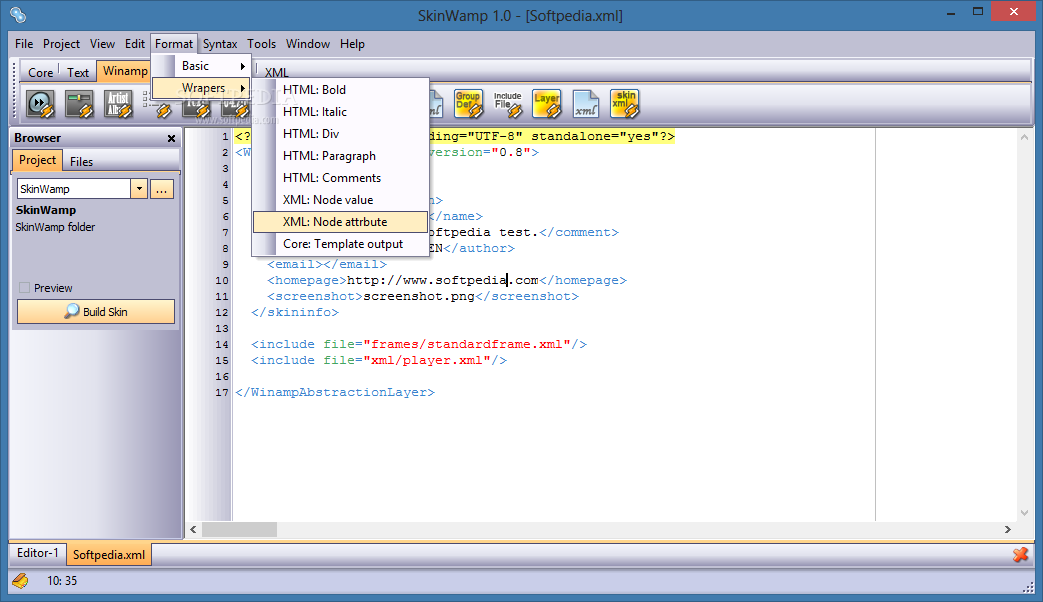This screenshot has width=1043, height=602.
Task: Click the </skininfo> closing tag
Action: pyautogui.click(x=295, y=312)
